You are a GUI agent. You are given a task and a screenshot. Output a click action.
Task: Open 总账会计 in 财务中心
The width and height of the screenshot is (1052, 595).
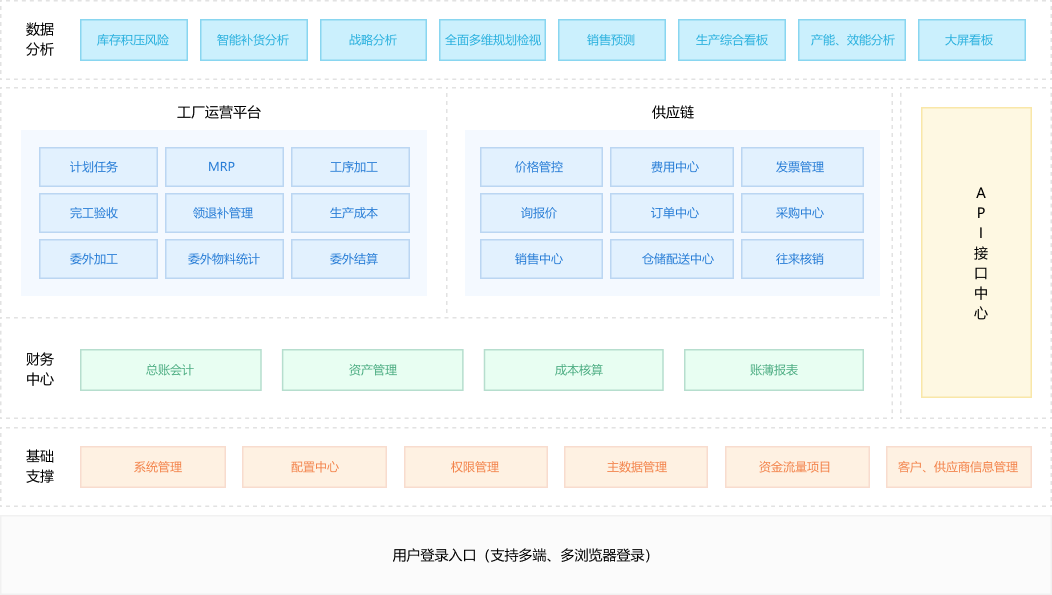170,370
